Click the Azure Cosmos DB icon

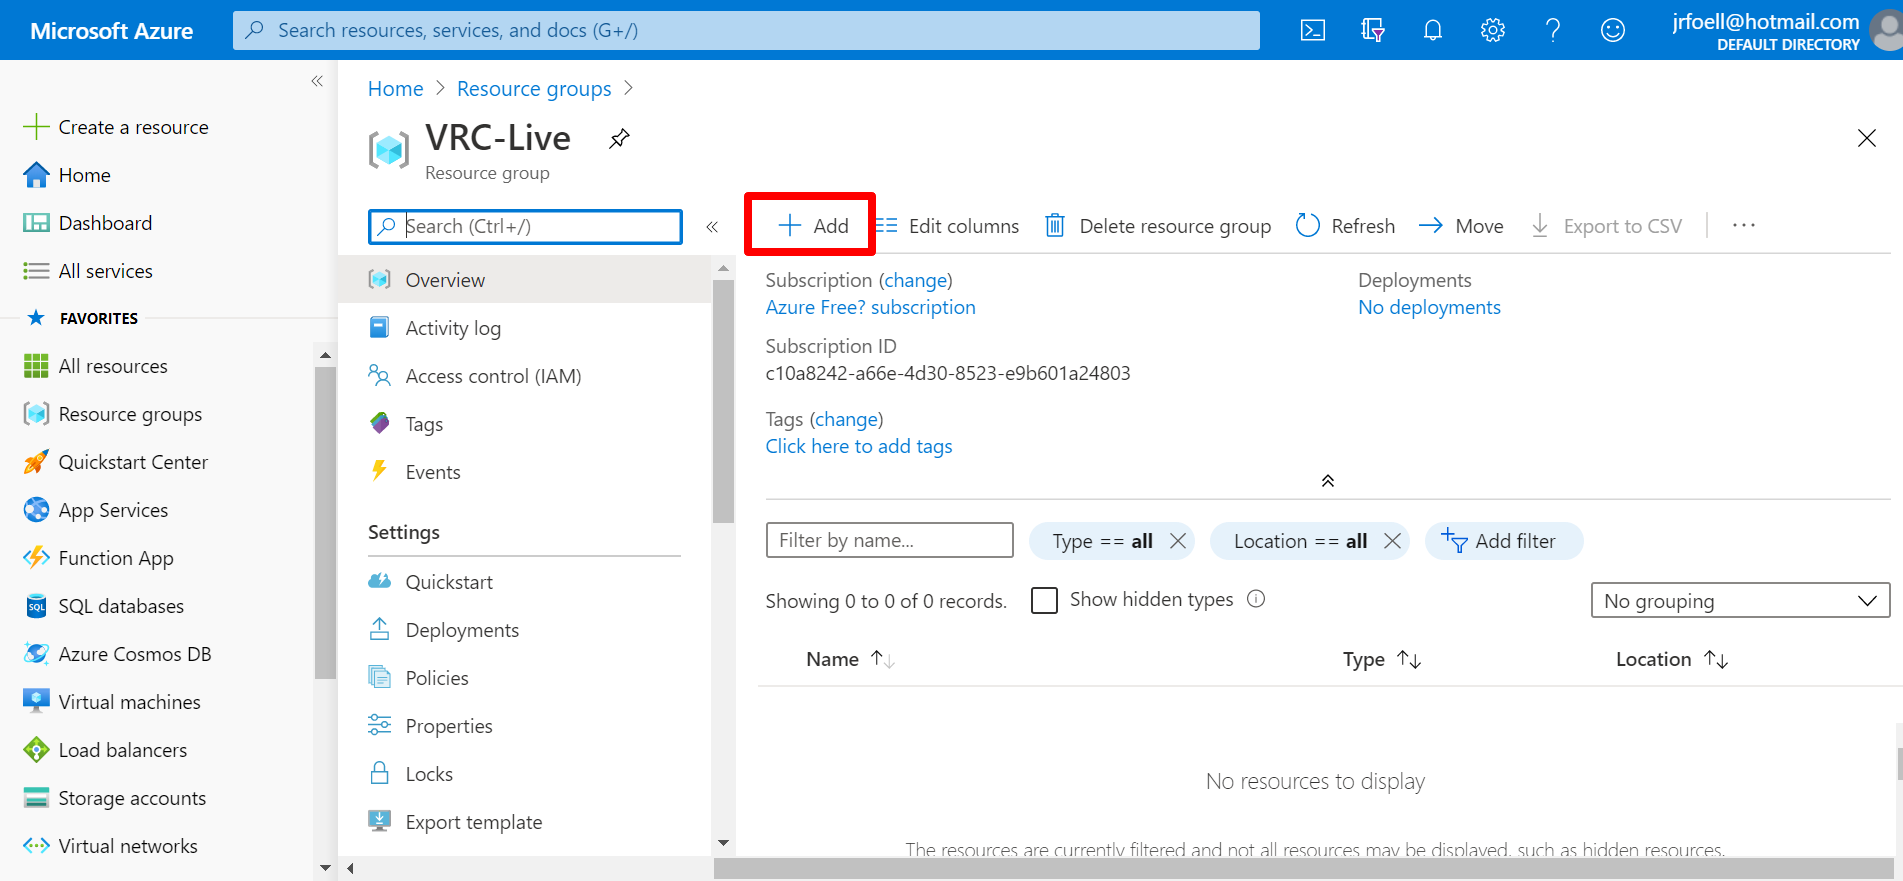tap(36, 654)
